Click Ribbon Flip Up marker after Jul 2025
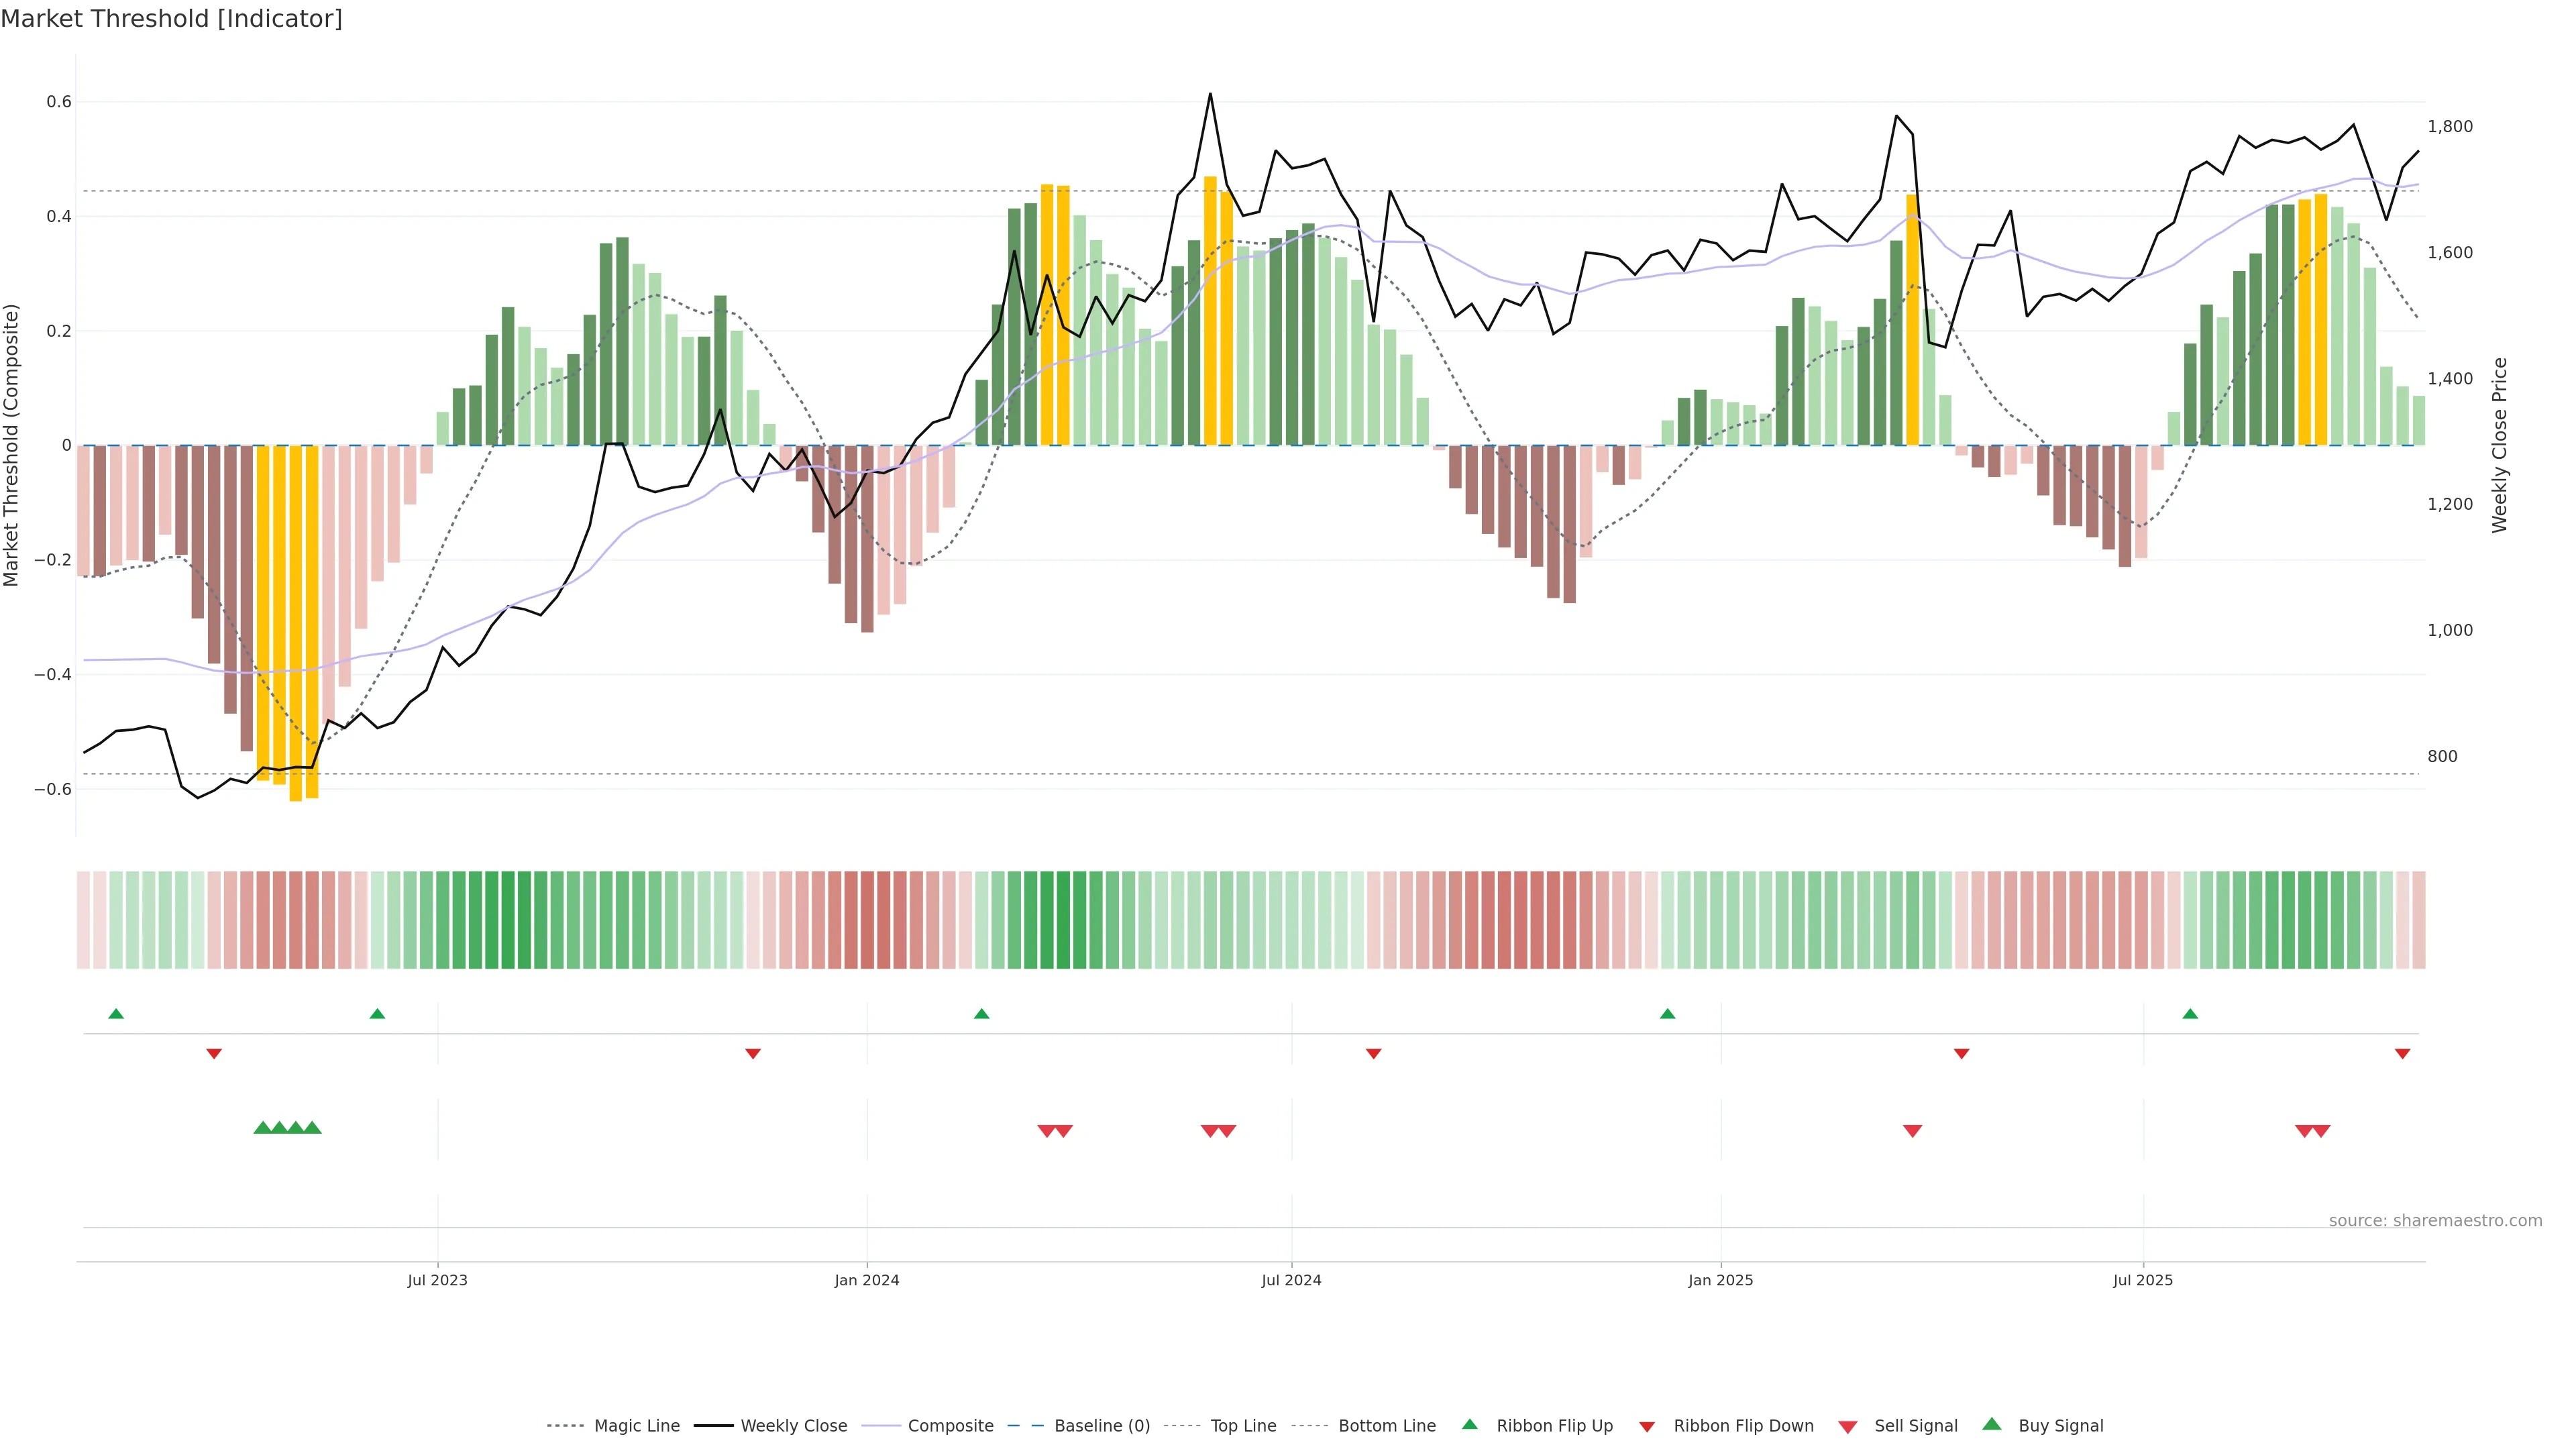The width and height of the screenshot is (2576, 1449). (x=2190, y=1014)
